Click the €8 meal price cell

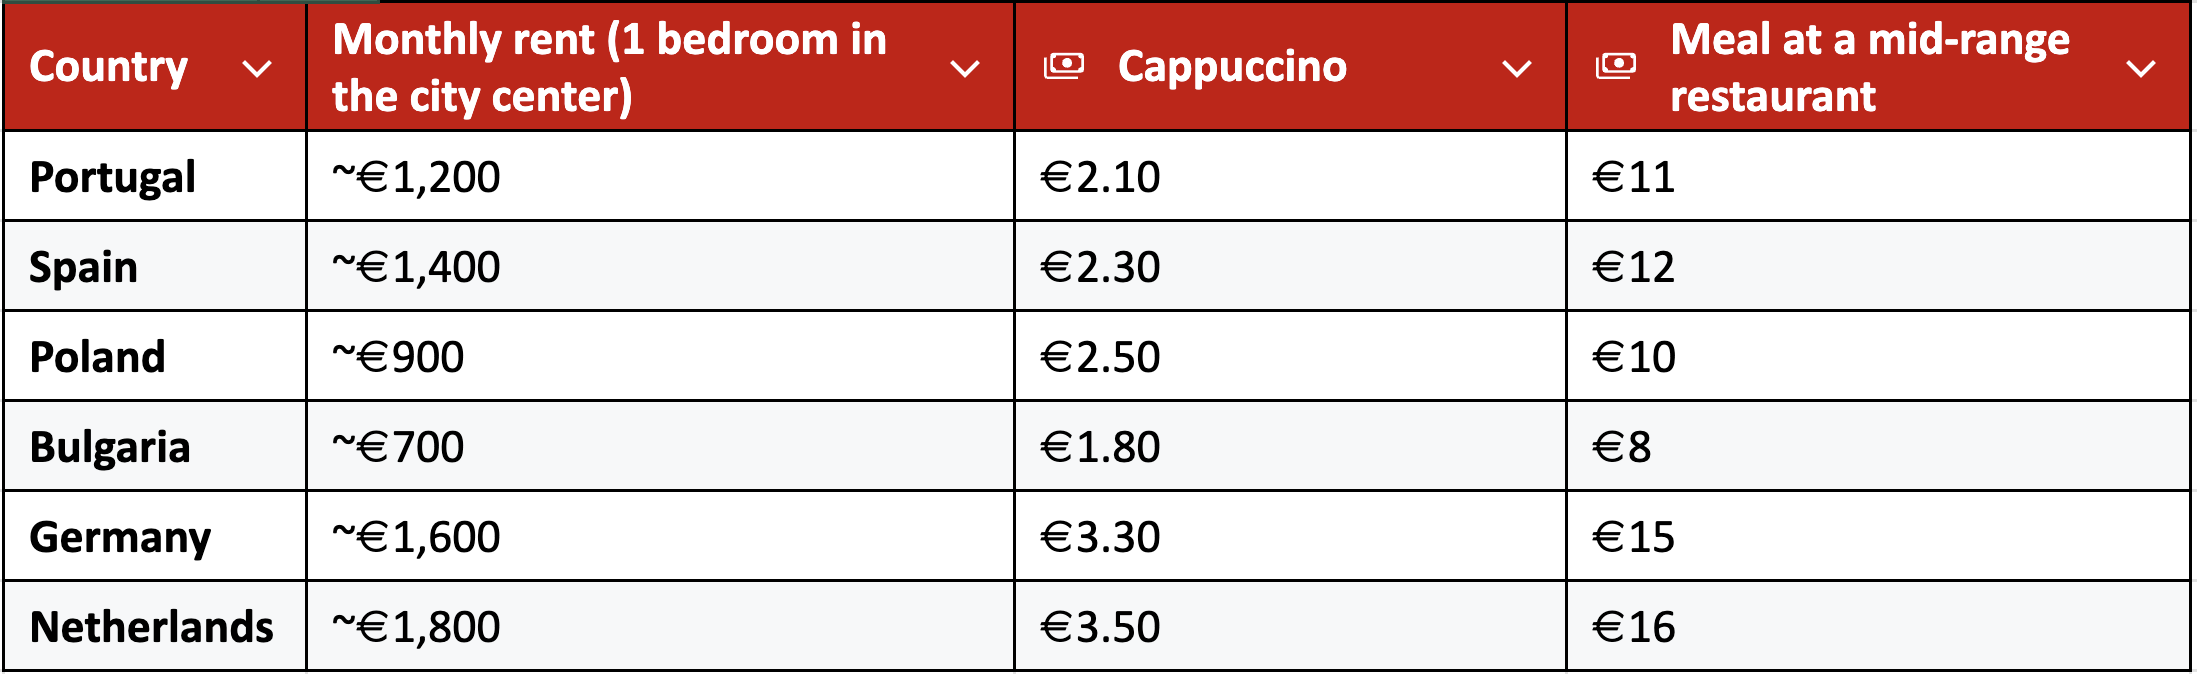pyautogui.click(x=1878, y=446)
